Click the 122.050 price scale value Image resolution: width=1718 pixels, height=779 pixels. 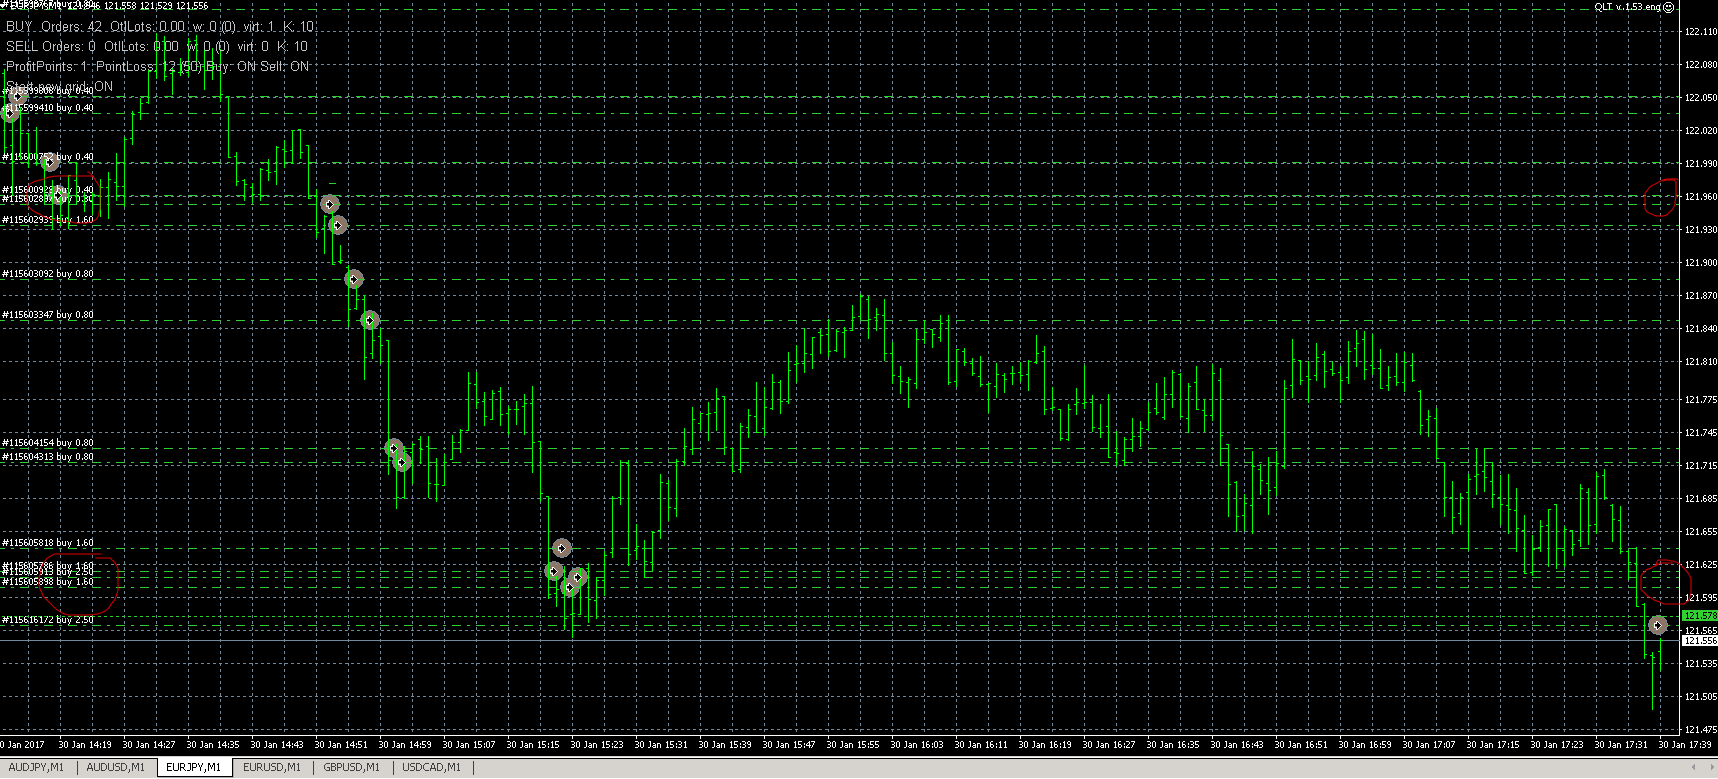click(x=1701, y=98)
